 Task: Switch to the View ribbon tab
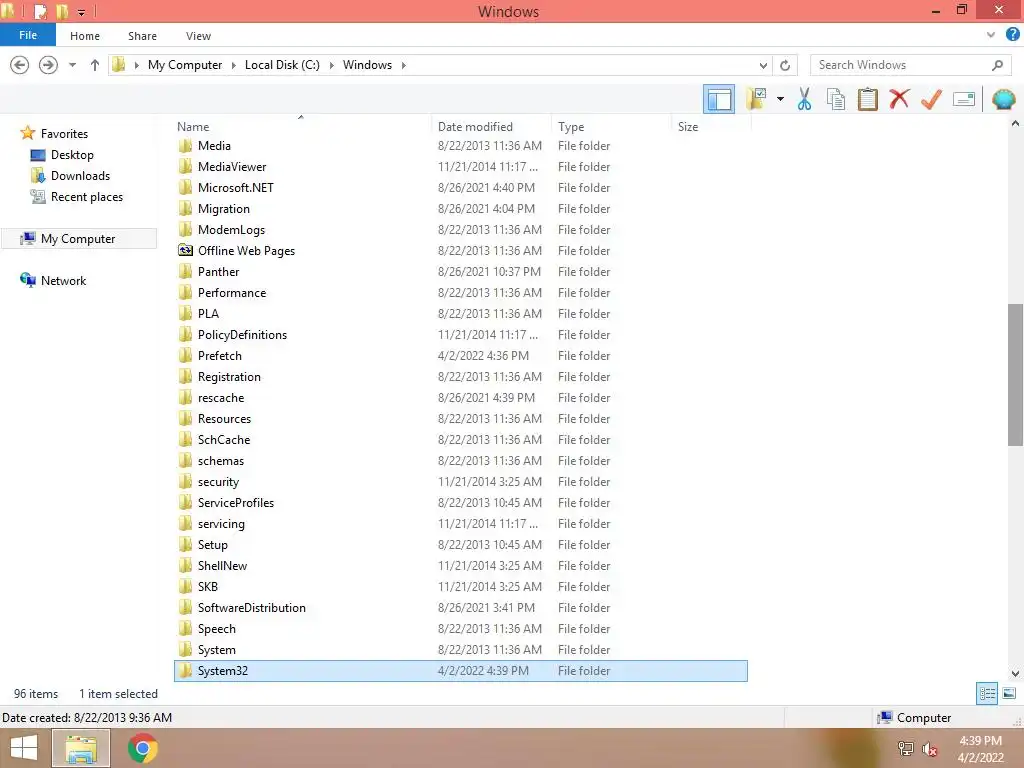[198, 36]
